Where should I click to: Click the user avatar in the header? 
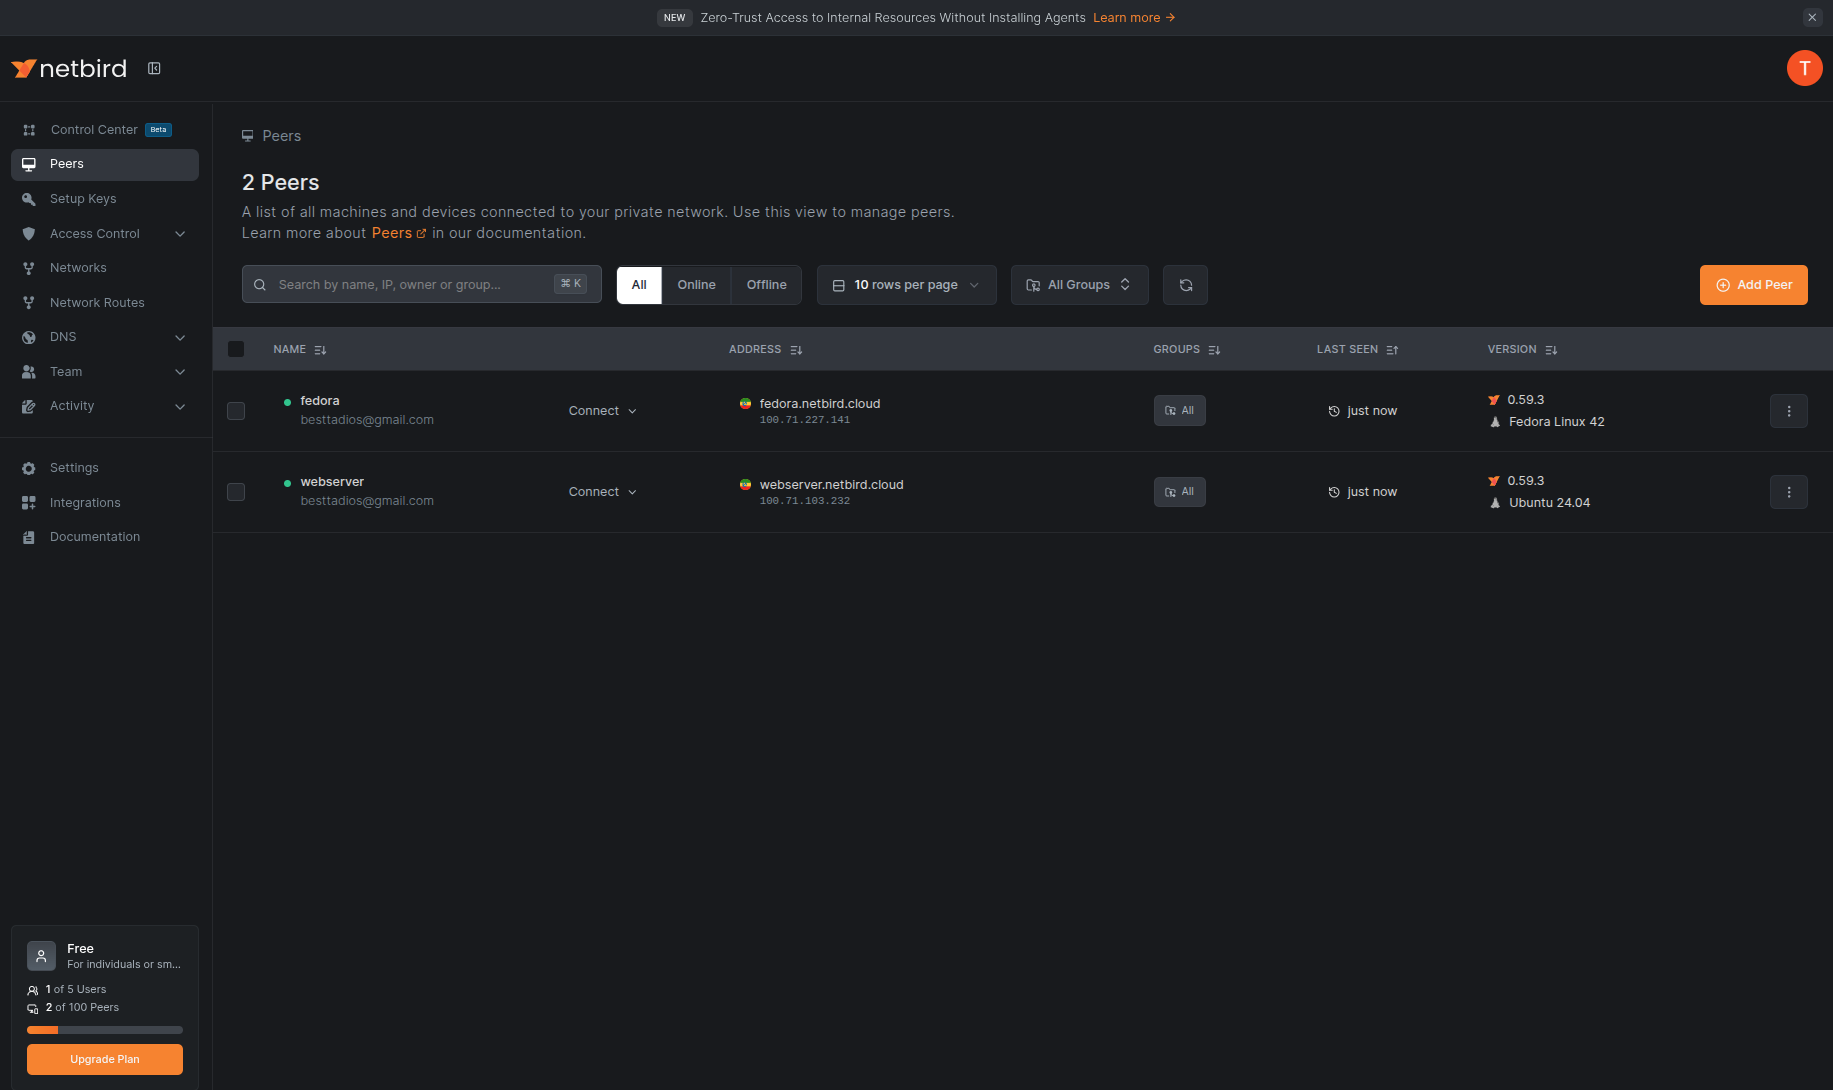pyautogui.click(x=1804, y=68)
